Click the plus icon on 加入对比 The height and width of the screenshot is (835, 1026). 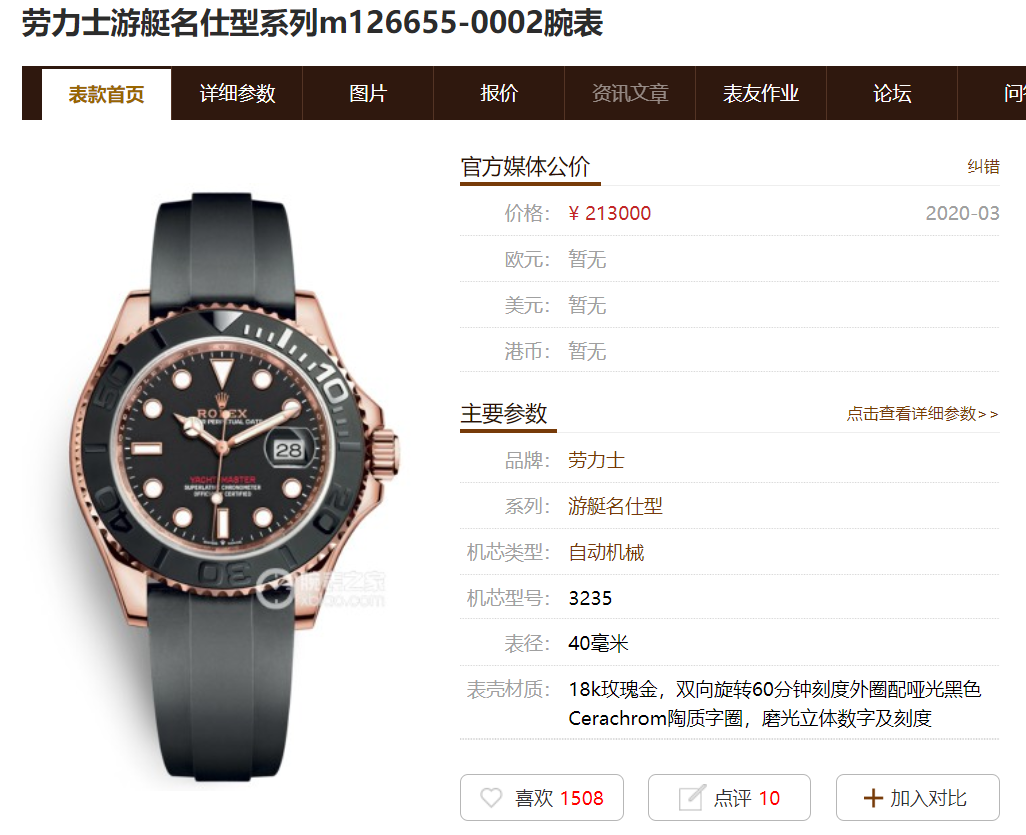click(x=873, y=798)
